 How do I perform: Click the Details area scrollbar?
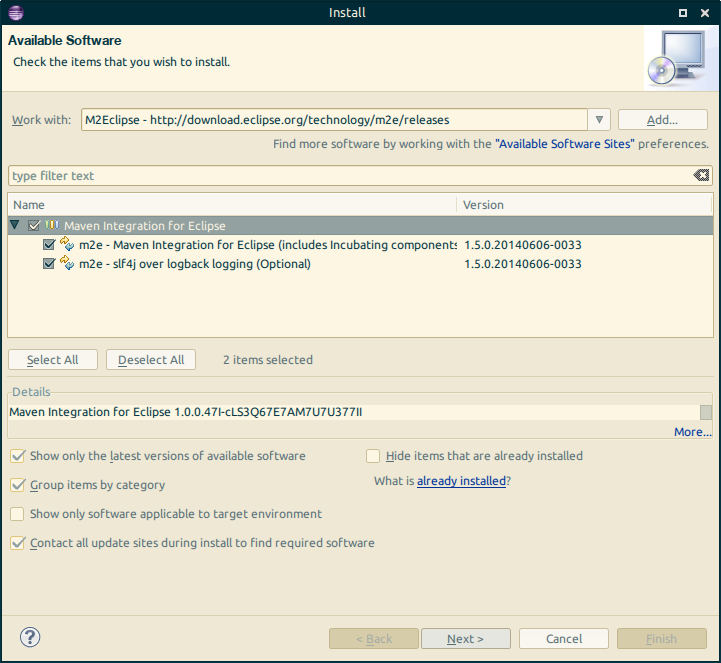click(x=706, y=412)
